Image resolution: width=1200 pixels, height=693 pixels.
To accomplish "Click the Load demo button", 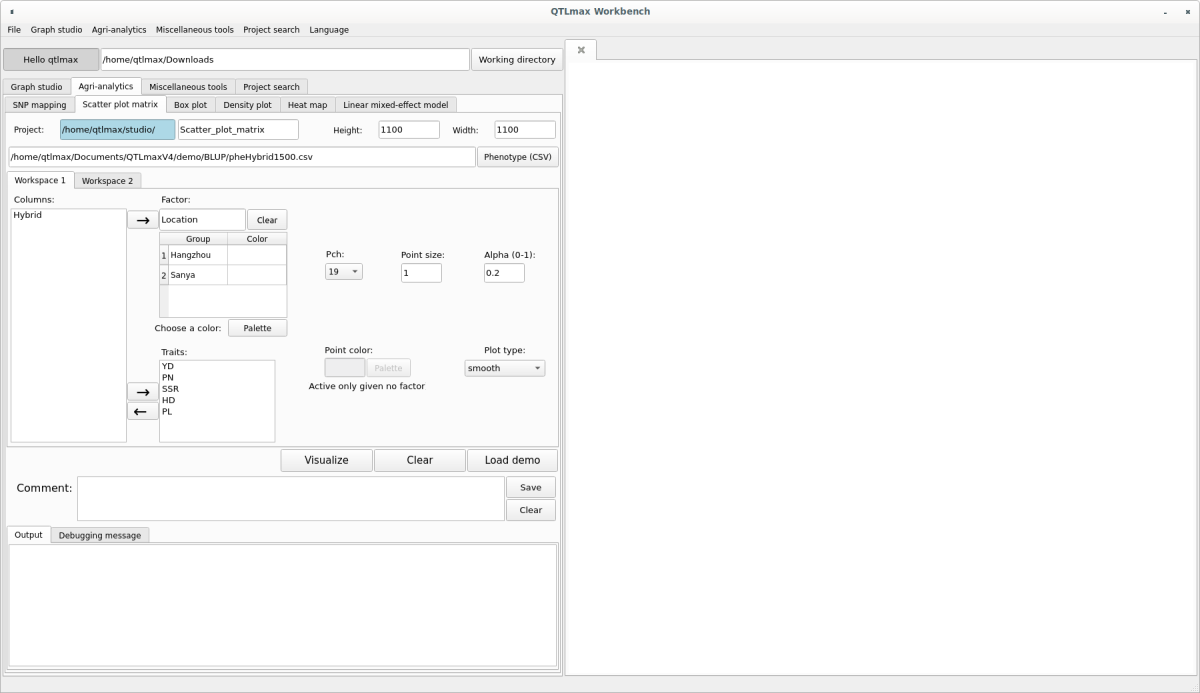I will click(512, 460).
